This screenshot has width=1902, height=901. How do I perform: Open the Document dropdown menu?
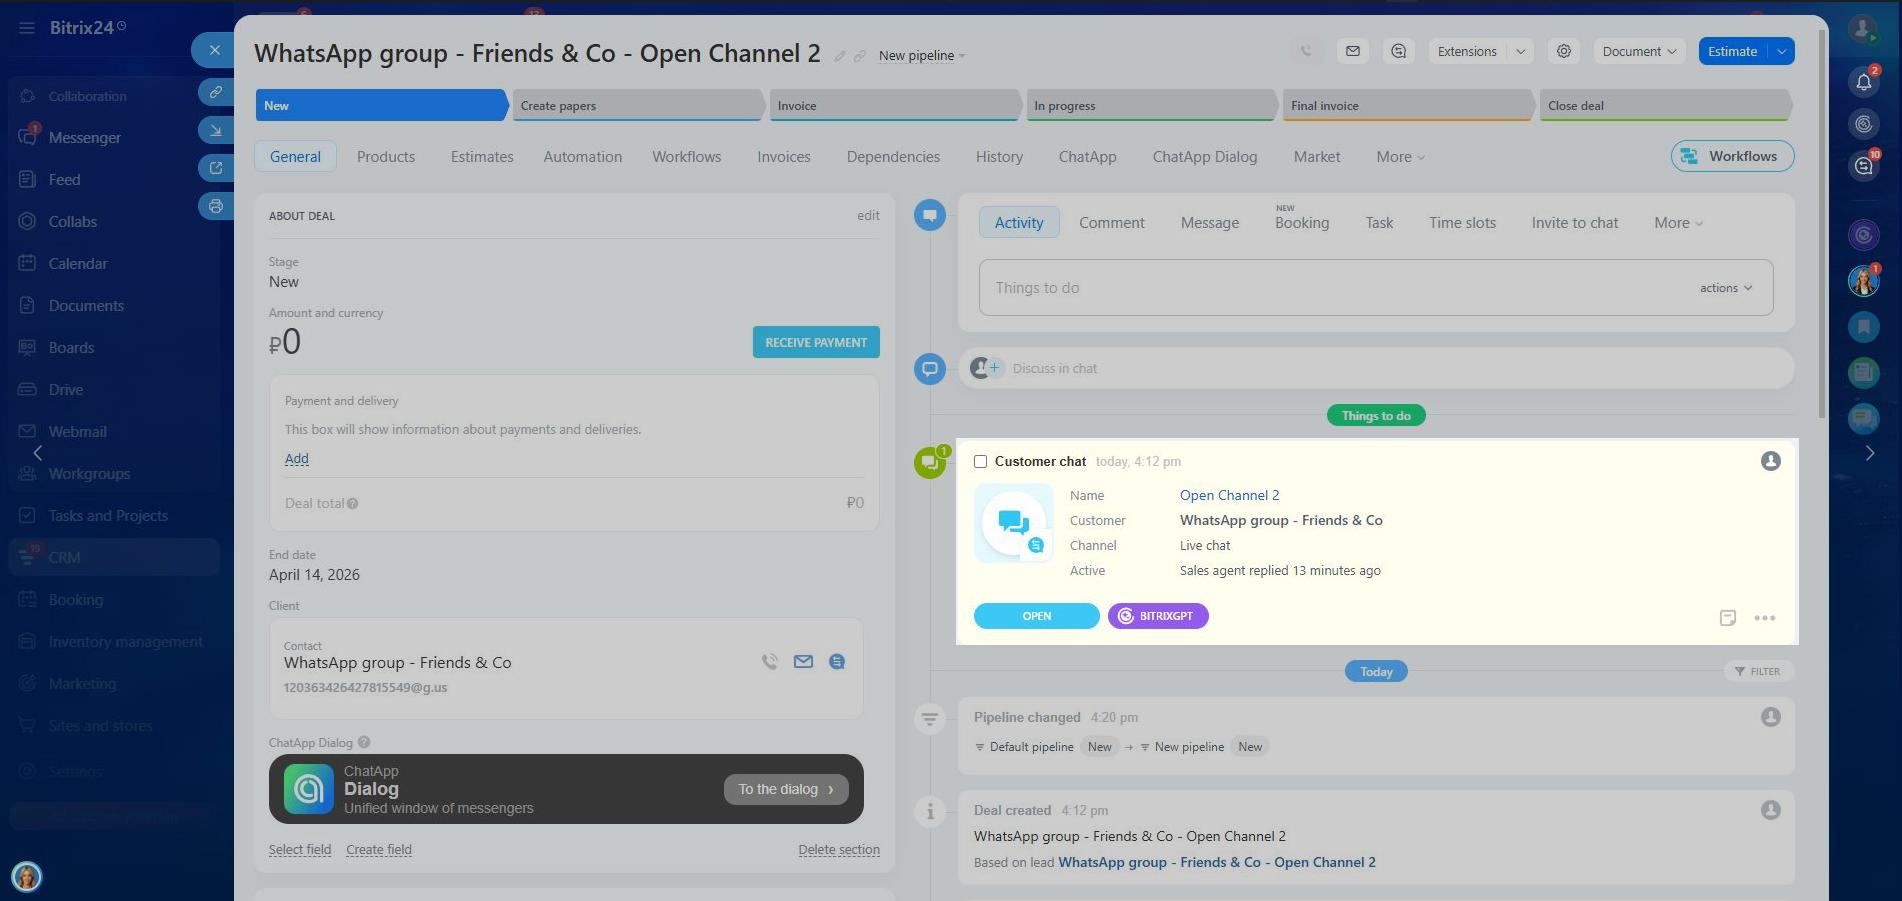click(1639, 51)
